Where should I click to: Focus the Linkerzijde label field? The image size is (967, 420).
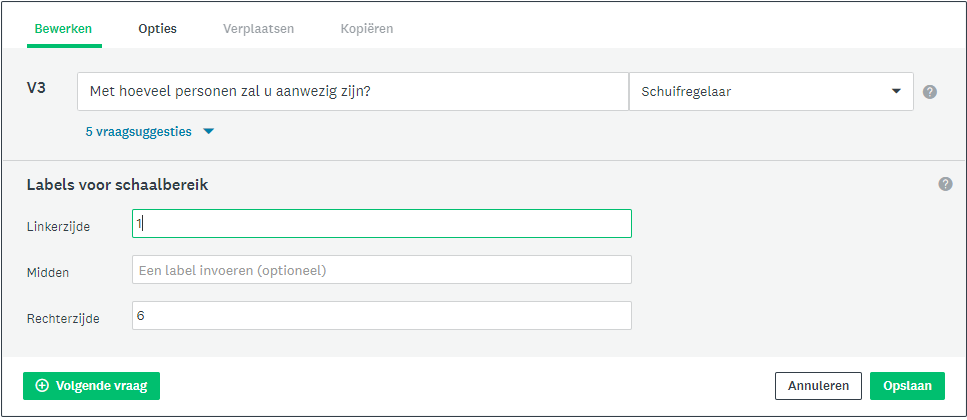(382, 223)
